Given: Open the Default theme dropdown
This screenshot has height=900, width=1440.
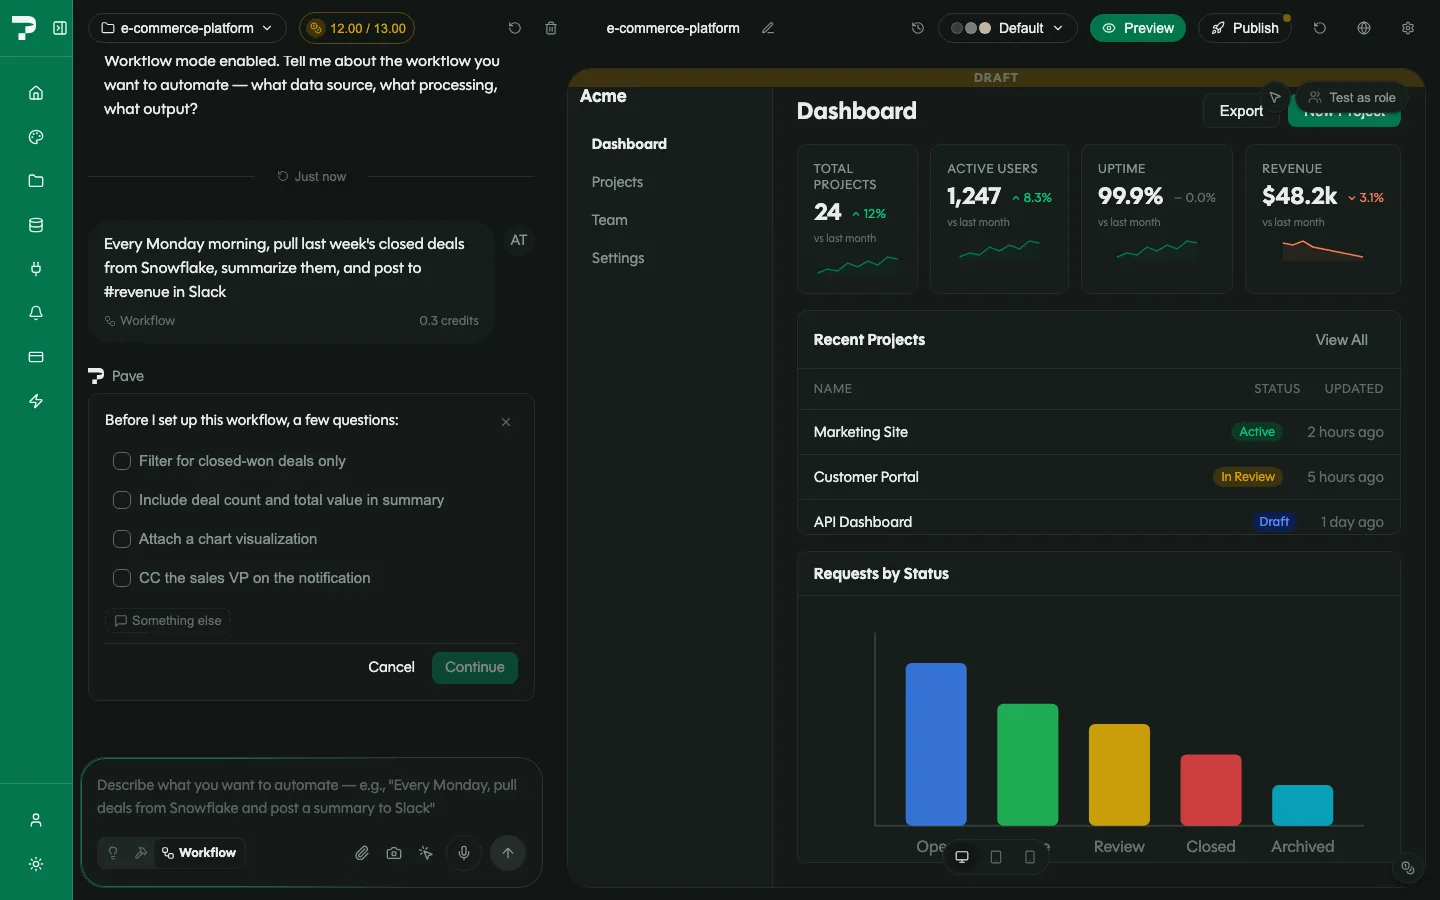Looking at the screenshot, I should point(1007,28).
